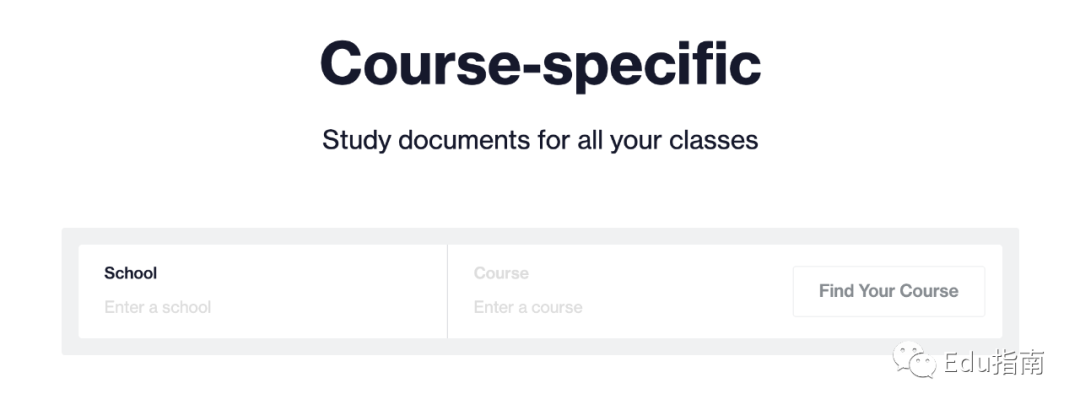Click the Study documents for all your classes subtitle
The image size is (1080, 410).
tap(540, 140)
